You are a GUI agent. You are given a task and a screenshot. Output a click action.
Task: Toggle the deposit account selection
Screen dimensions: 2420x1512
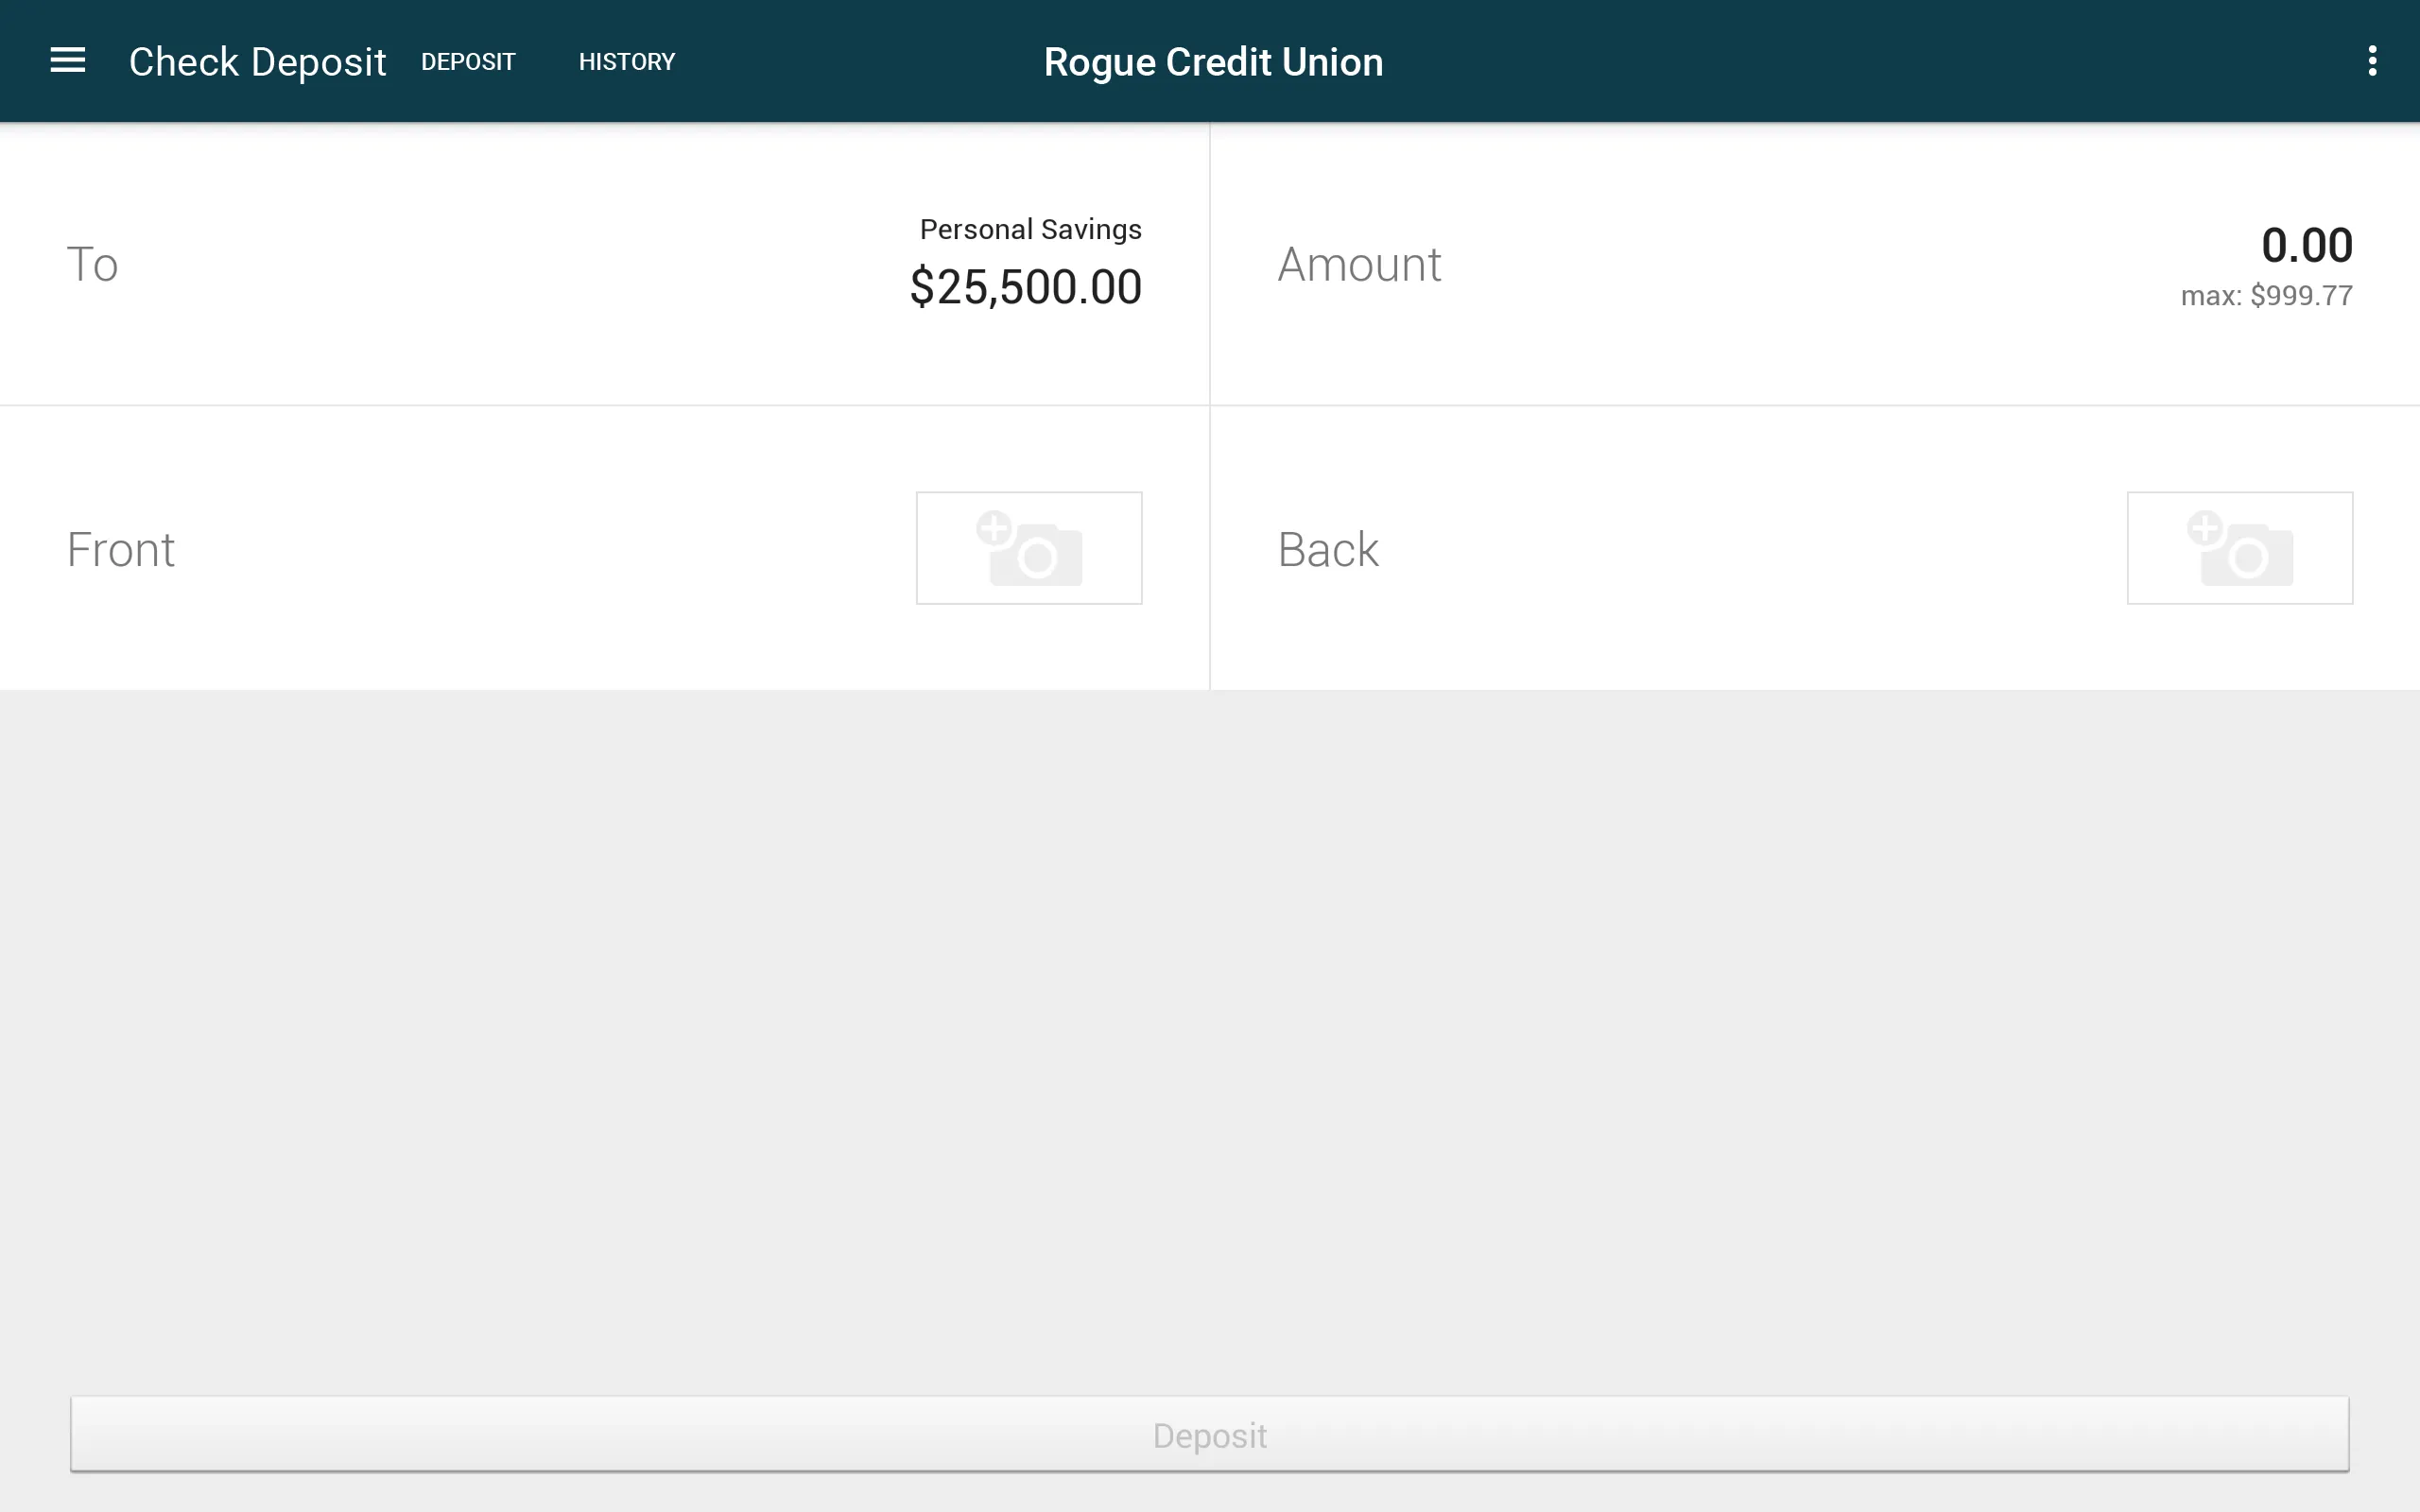click(x=605, y=263)
